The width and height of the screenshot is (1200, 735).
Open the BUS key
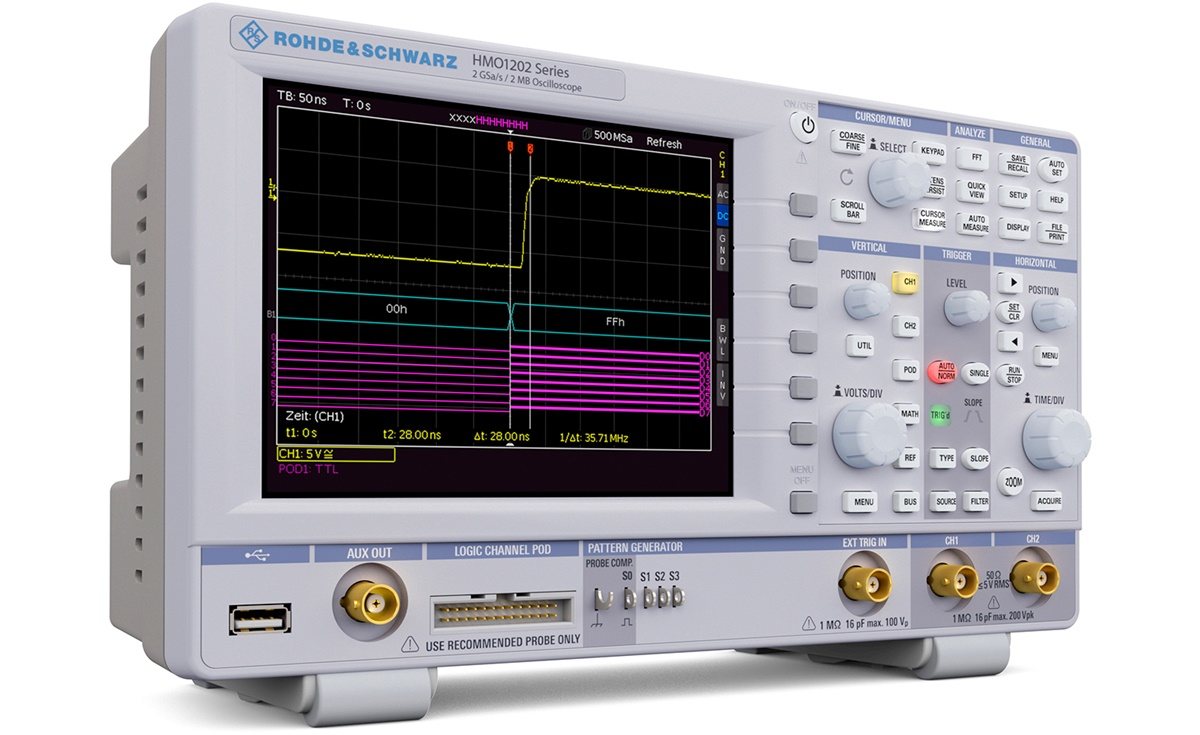[x=906, y=502]
